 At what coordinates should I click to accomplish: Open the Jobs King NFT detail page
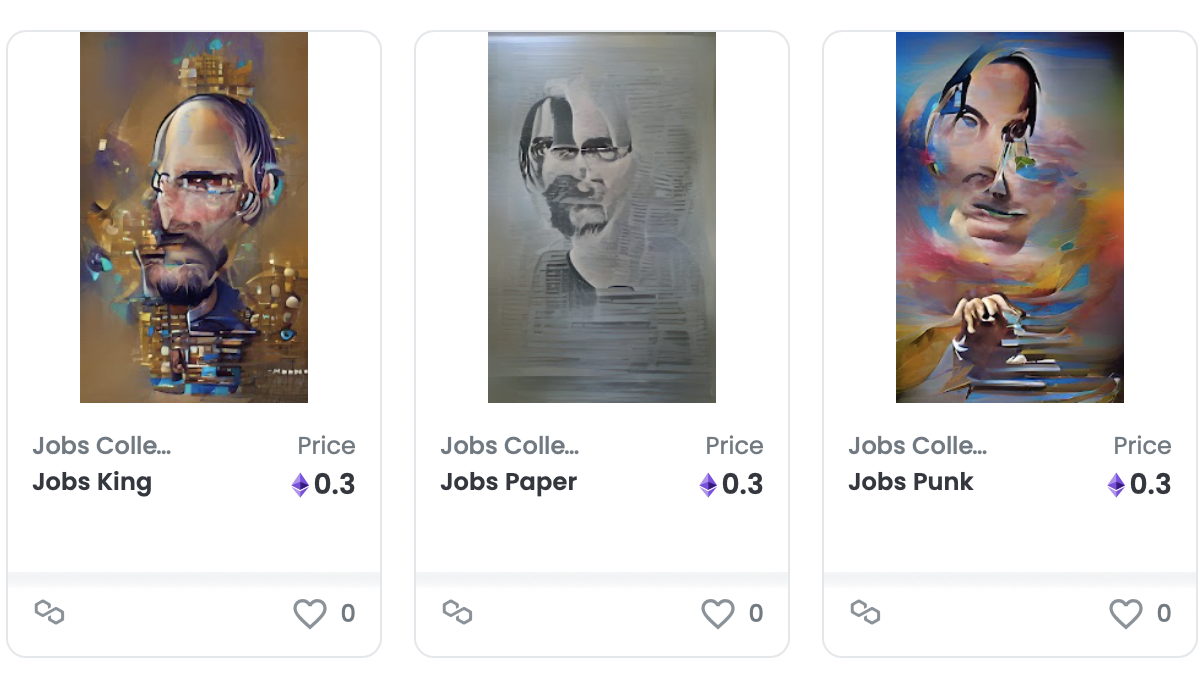coord(92,482)
